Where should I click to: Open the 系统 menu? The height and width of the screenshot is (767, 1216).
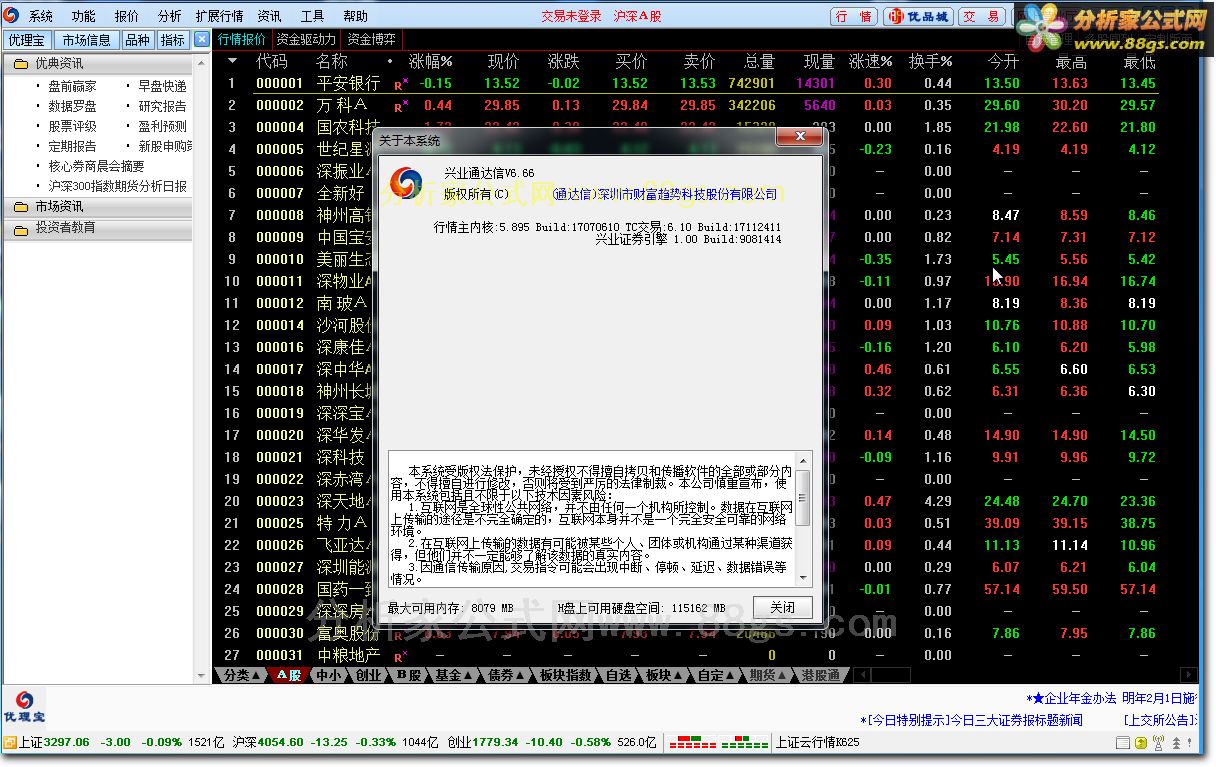(x=41, y=17)
